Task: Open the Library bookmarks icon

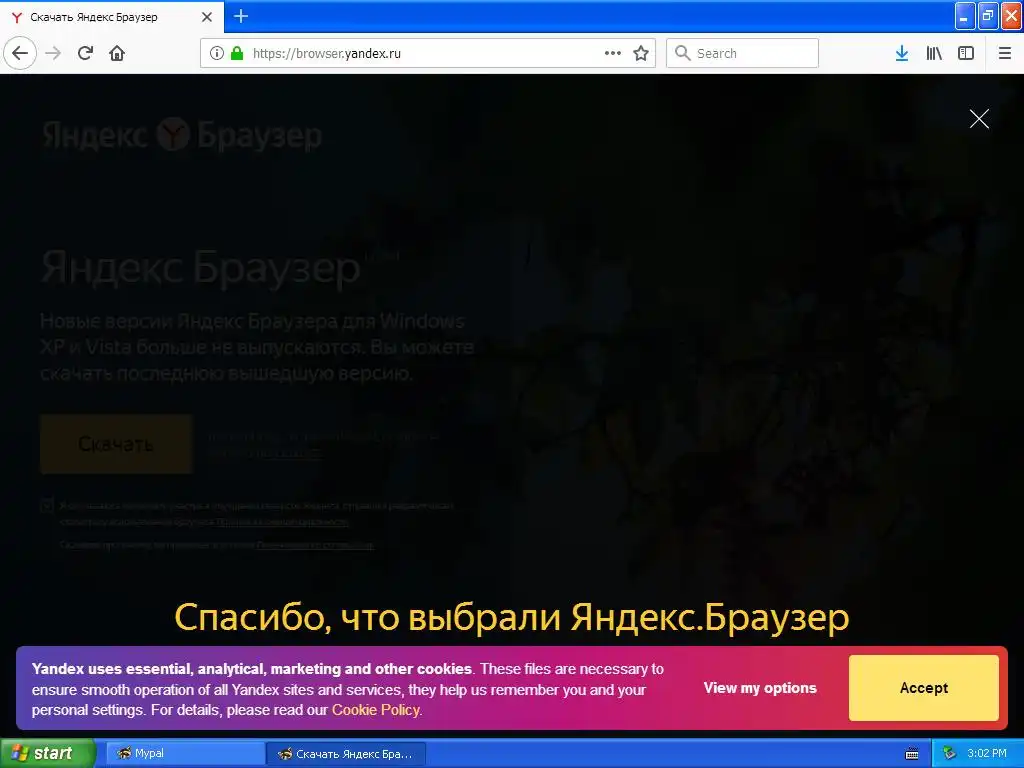Action: [x=934, y=53]
